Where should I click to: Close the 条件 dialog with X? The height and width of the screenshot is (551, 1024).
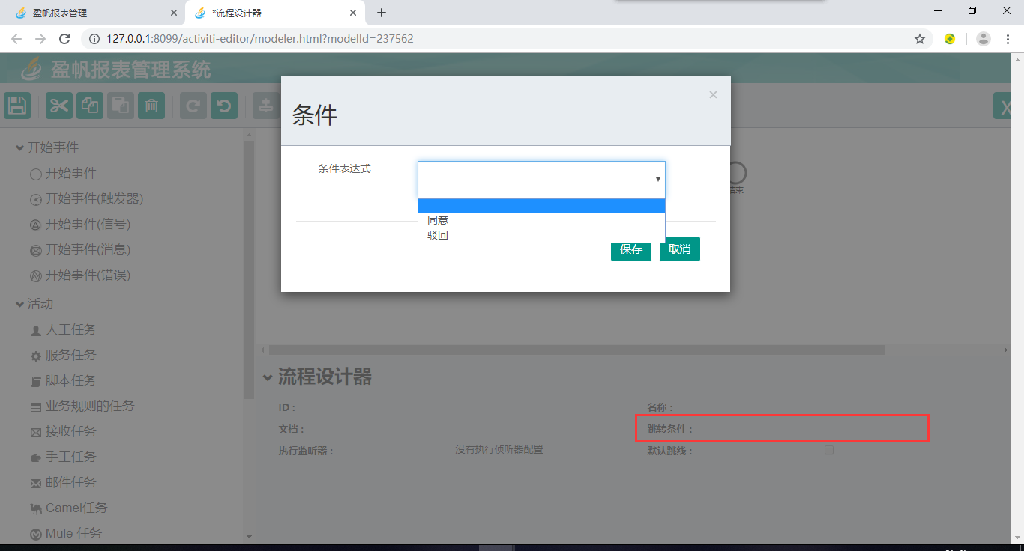click(713, 95)
